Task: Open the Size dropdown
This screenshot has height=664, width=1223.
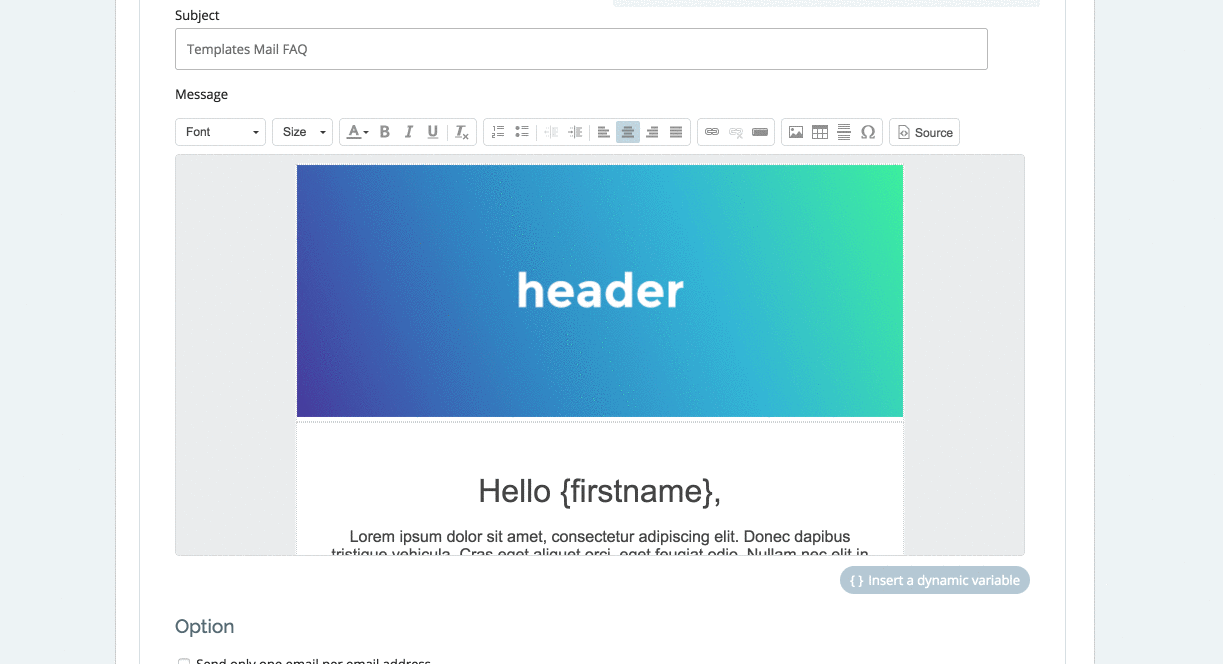Action: click(x=302, y=132)
